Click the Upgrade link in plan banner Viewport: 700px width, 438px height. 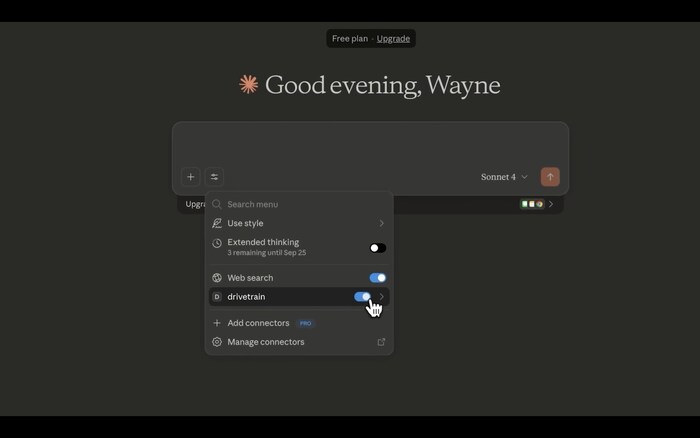point(393,39)
